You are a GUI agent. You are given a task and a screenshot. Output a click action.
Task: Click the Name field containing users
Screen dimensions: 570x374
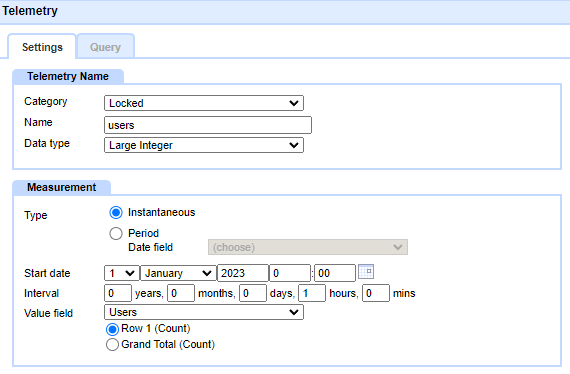tap(208, 125)
